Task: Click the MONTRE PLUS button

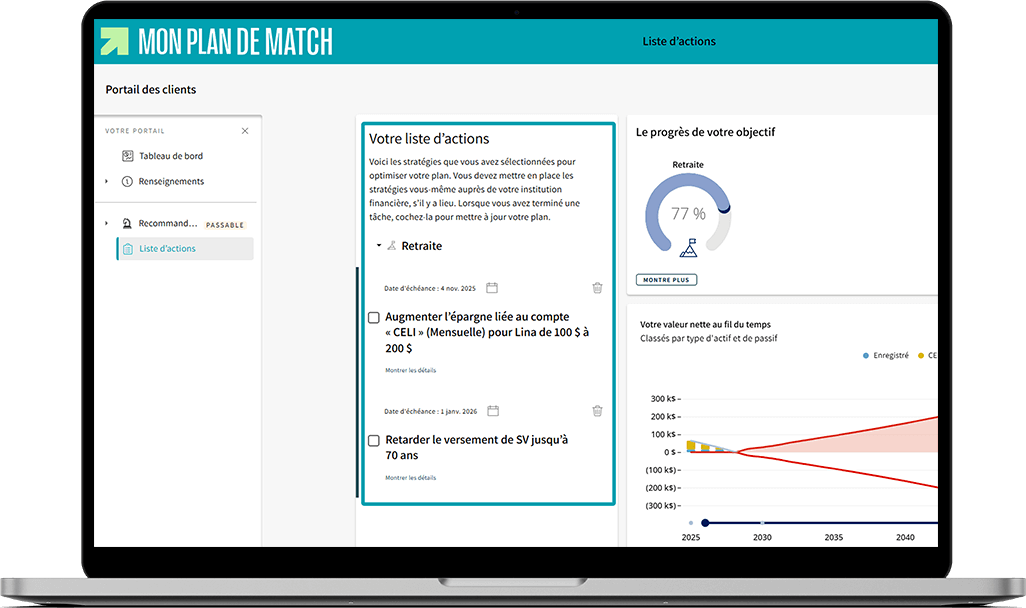Action: click(x=666, y=280)
